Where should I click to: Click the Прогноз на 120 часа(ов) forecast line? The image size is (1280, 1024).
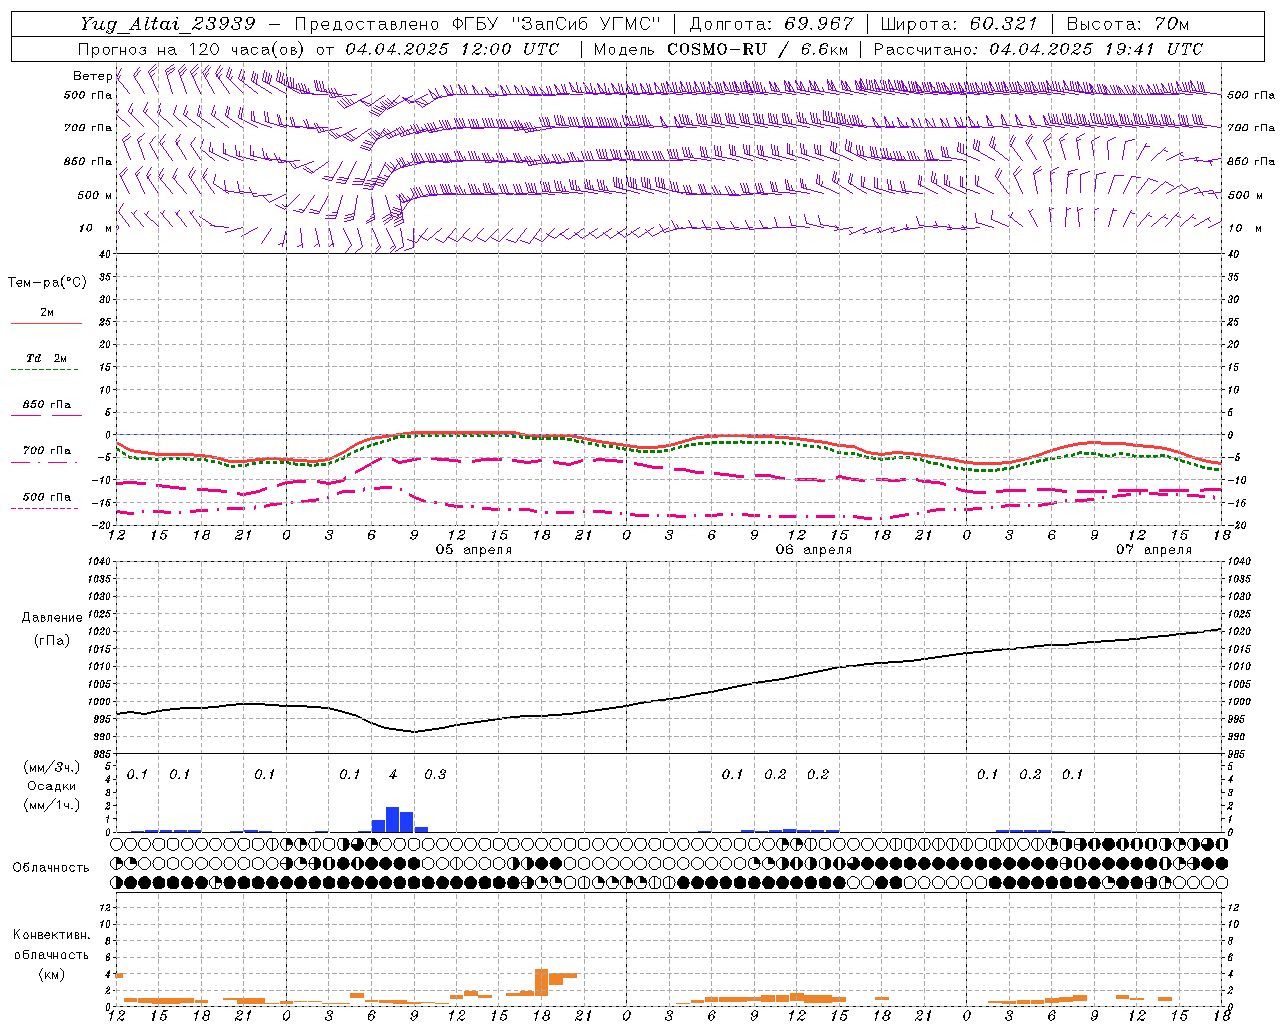[x=318, y=49]
